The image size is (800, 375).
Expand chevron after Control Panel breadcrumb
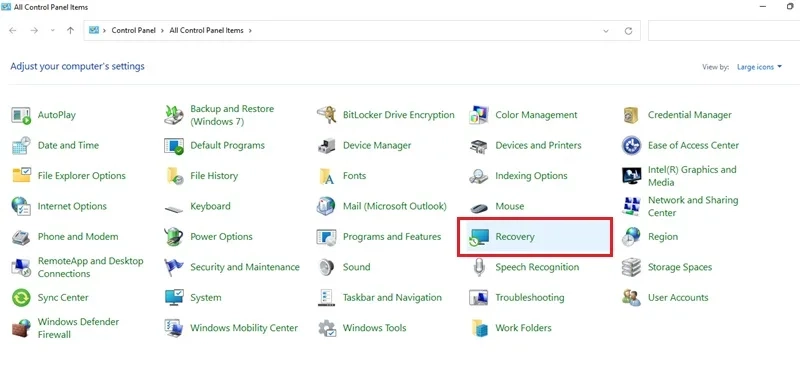162,31
